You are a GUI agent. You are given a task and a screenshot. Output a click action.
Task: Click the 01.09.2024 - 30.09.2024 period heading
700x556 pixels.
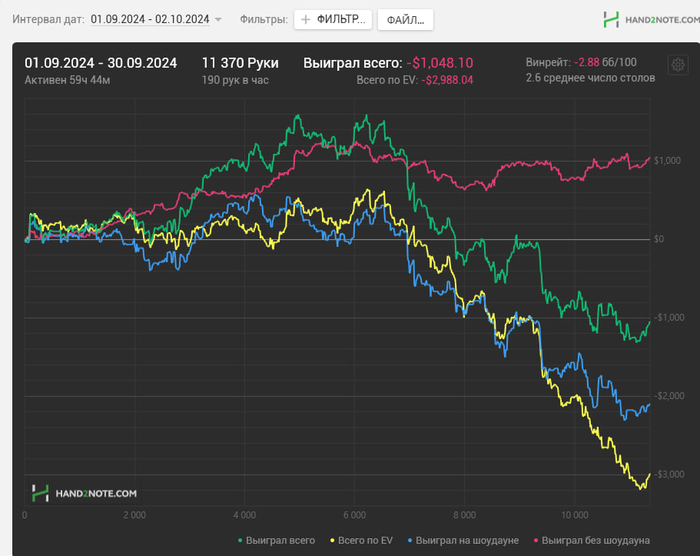pyautogui.click(x=100, y=63)
